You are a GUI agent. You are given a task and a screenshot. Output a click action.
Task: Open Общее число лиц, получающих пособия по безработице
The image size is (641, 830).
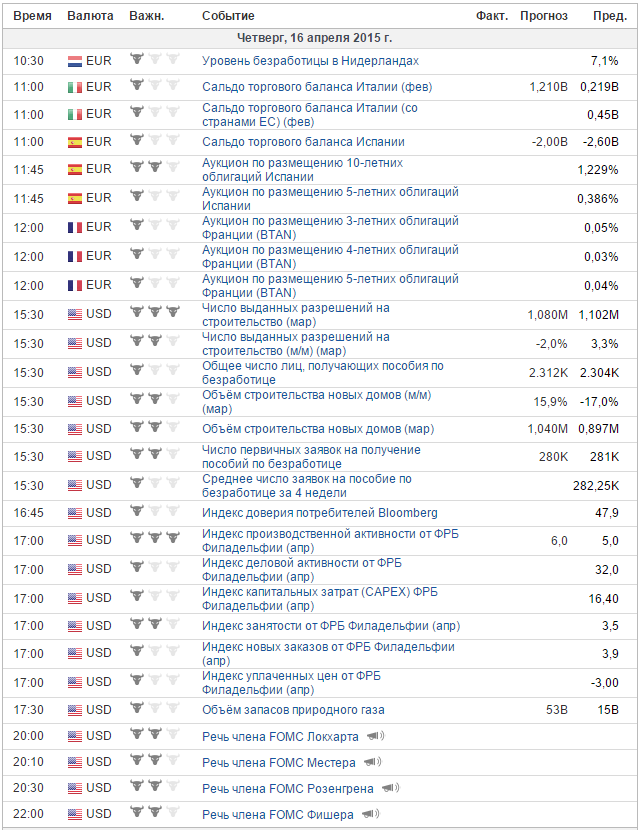323,373
